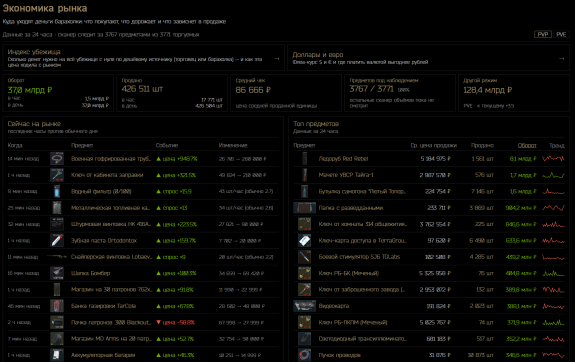Open the Доллары и евро card arrow
The width and height of the screenshot is (575, 362).
pyautogui.click(x=561, y=58)
